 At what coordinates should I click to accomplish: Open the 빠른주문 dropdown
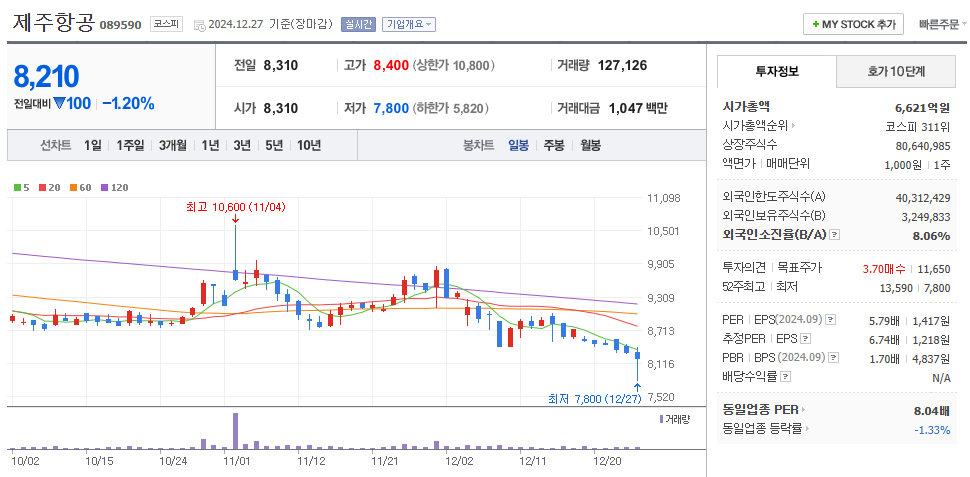pos(943,25)
